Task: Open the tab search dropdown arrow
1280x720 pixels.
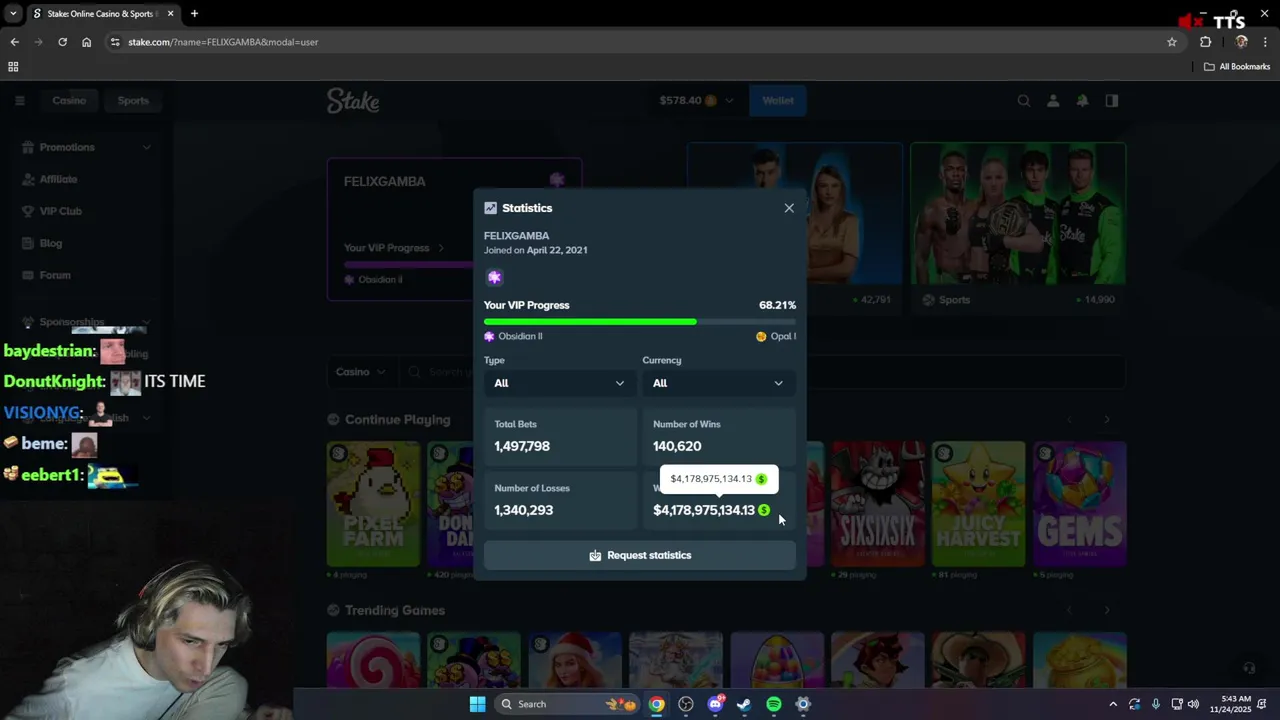Action: [13, 14]
